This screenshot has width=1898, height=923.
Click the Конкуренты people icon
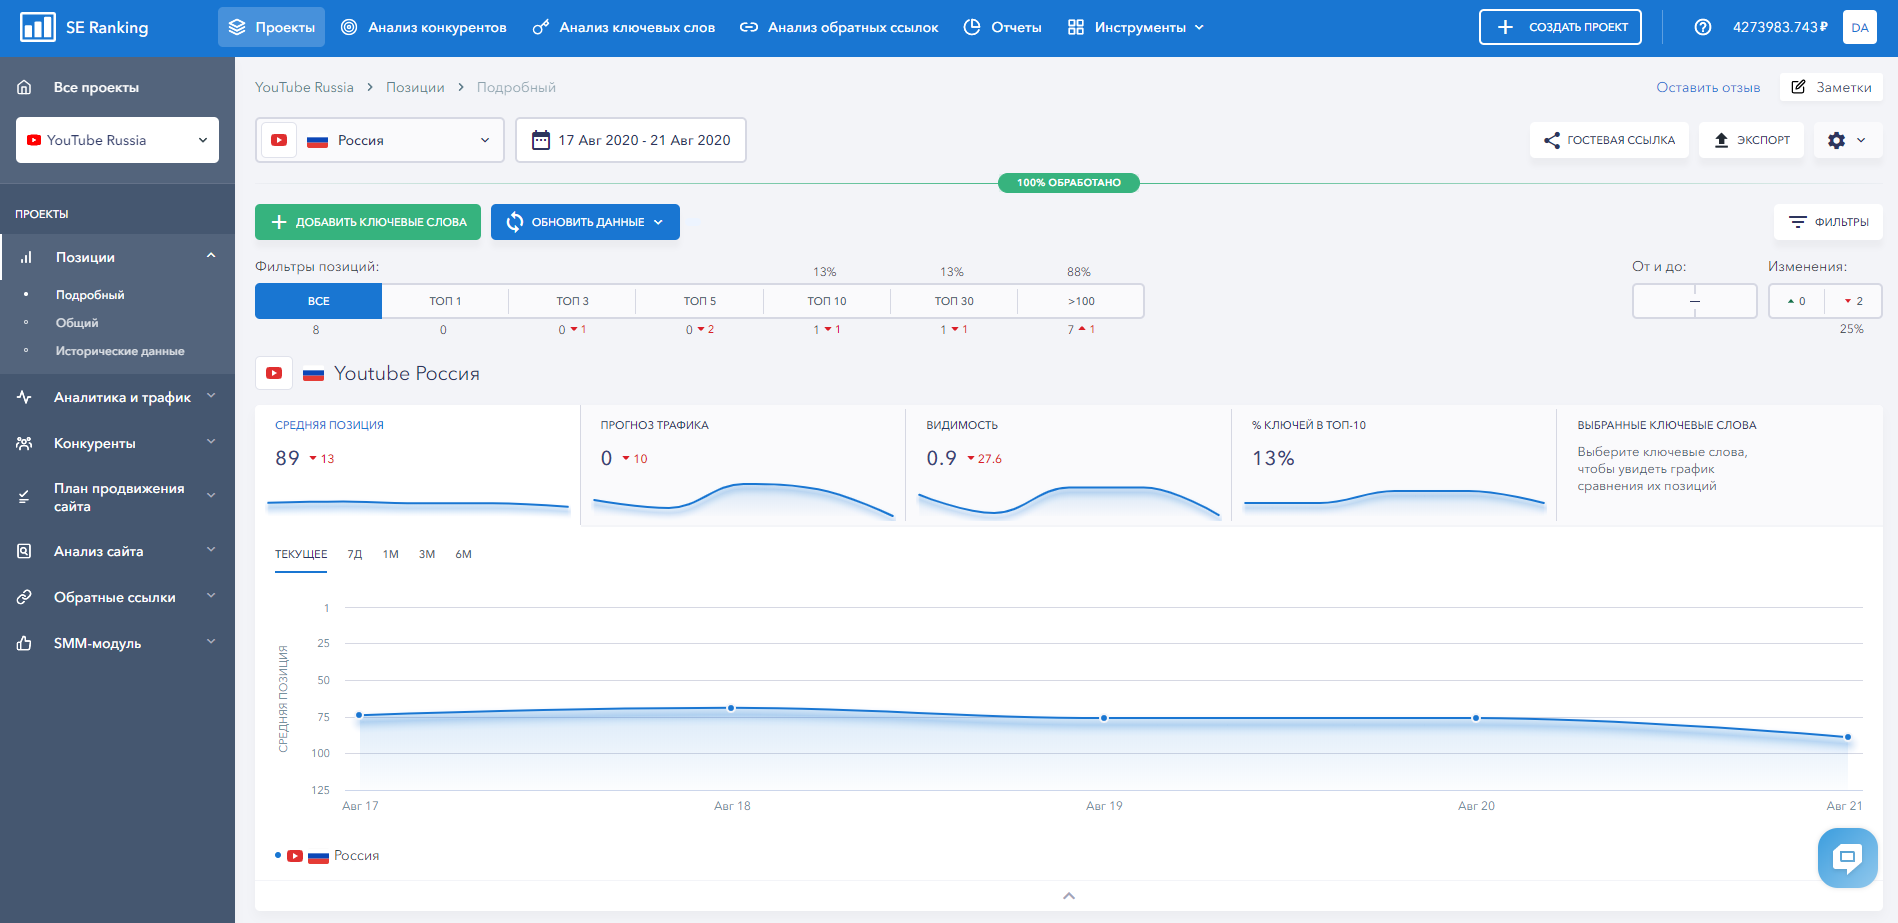24,443
